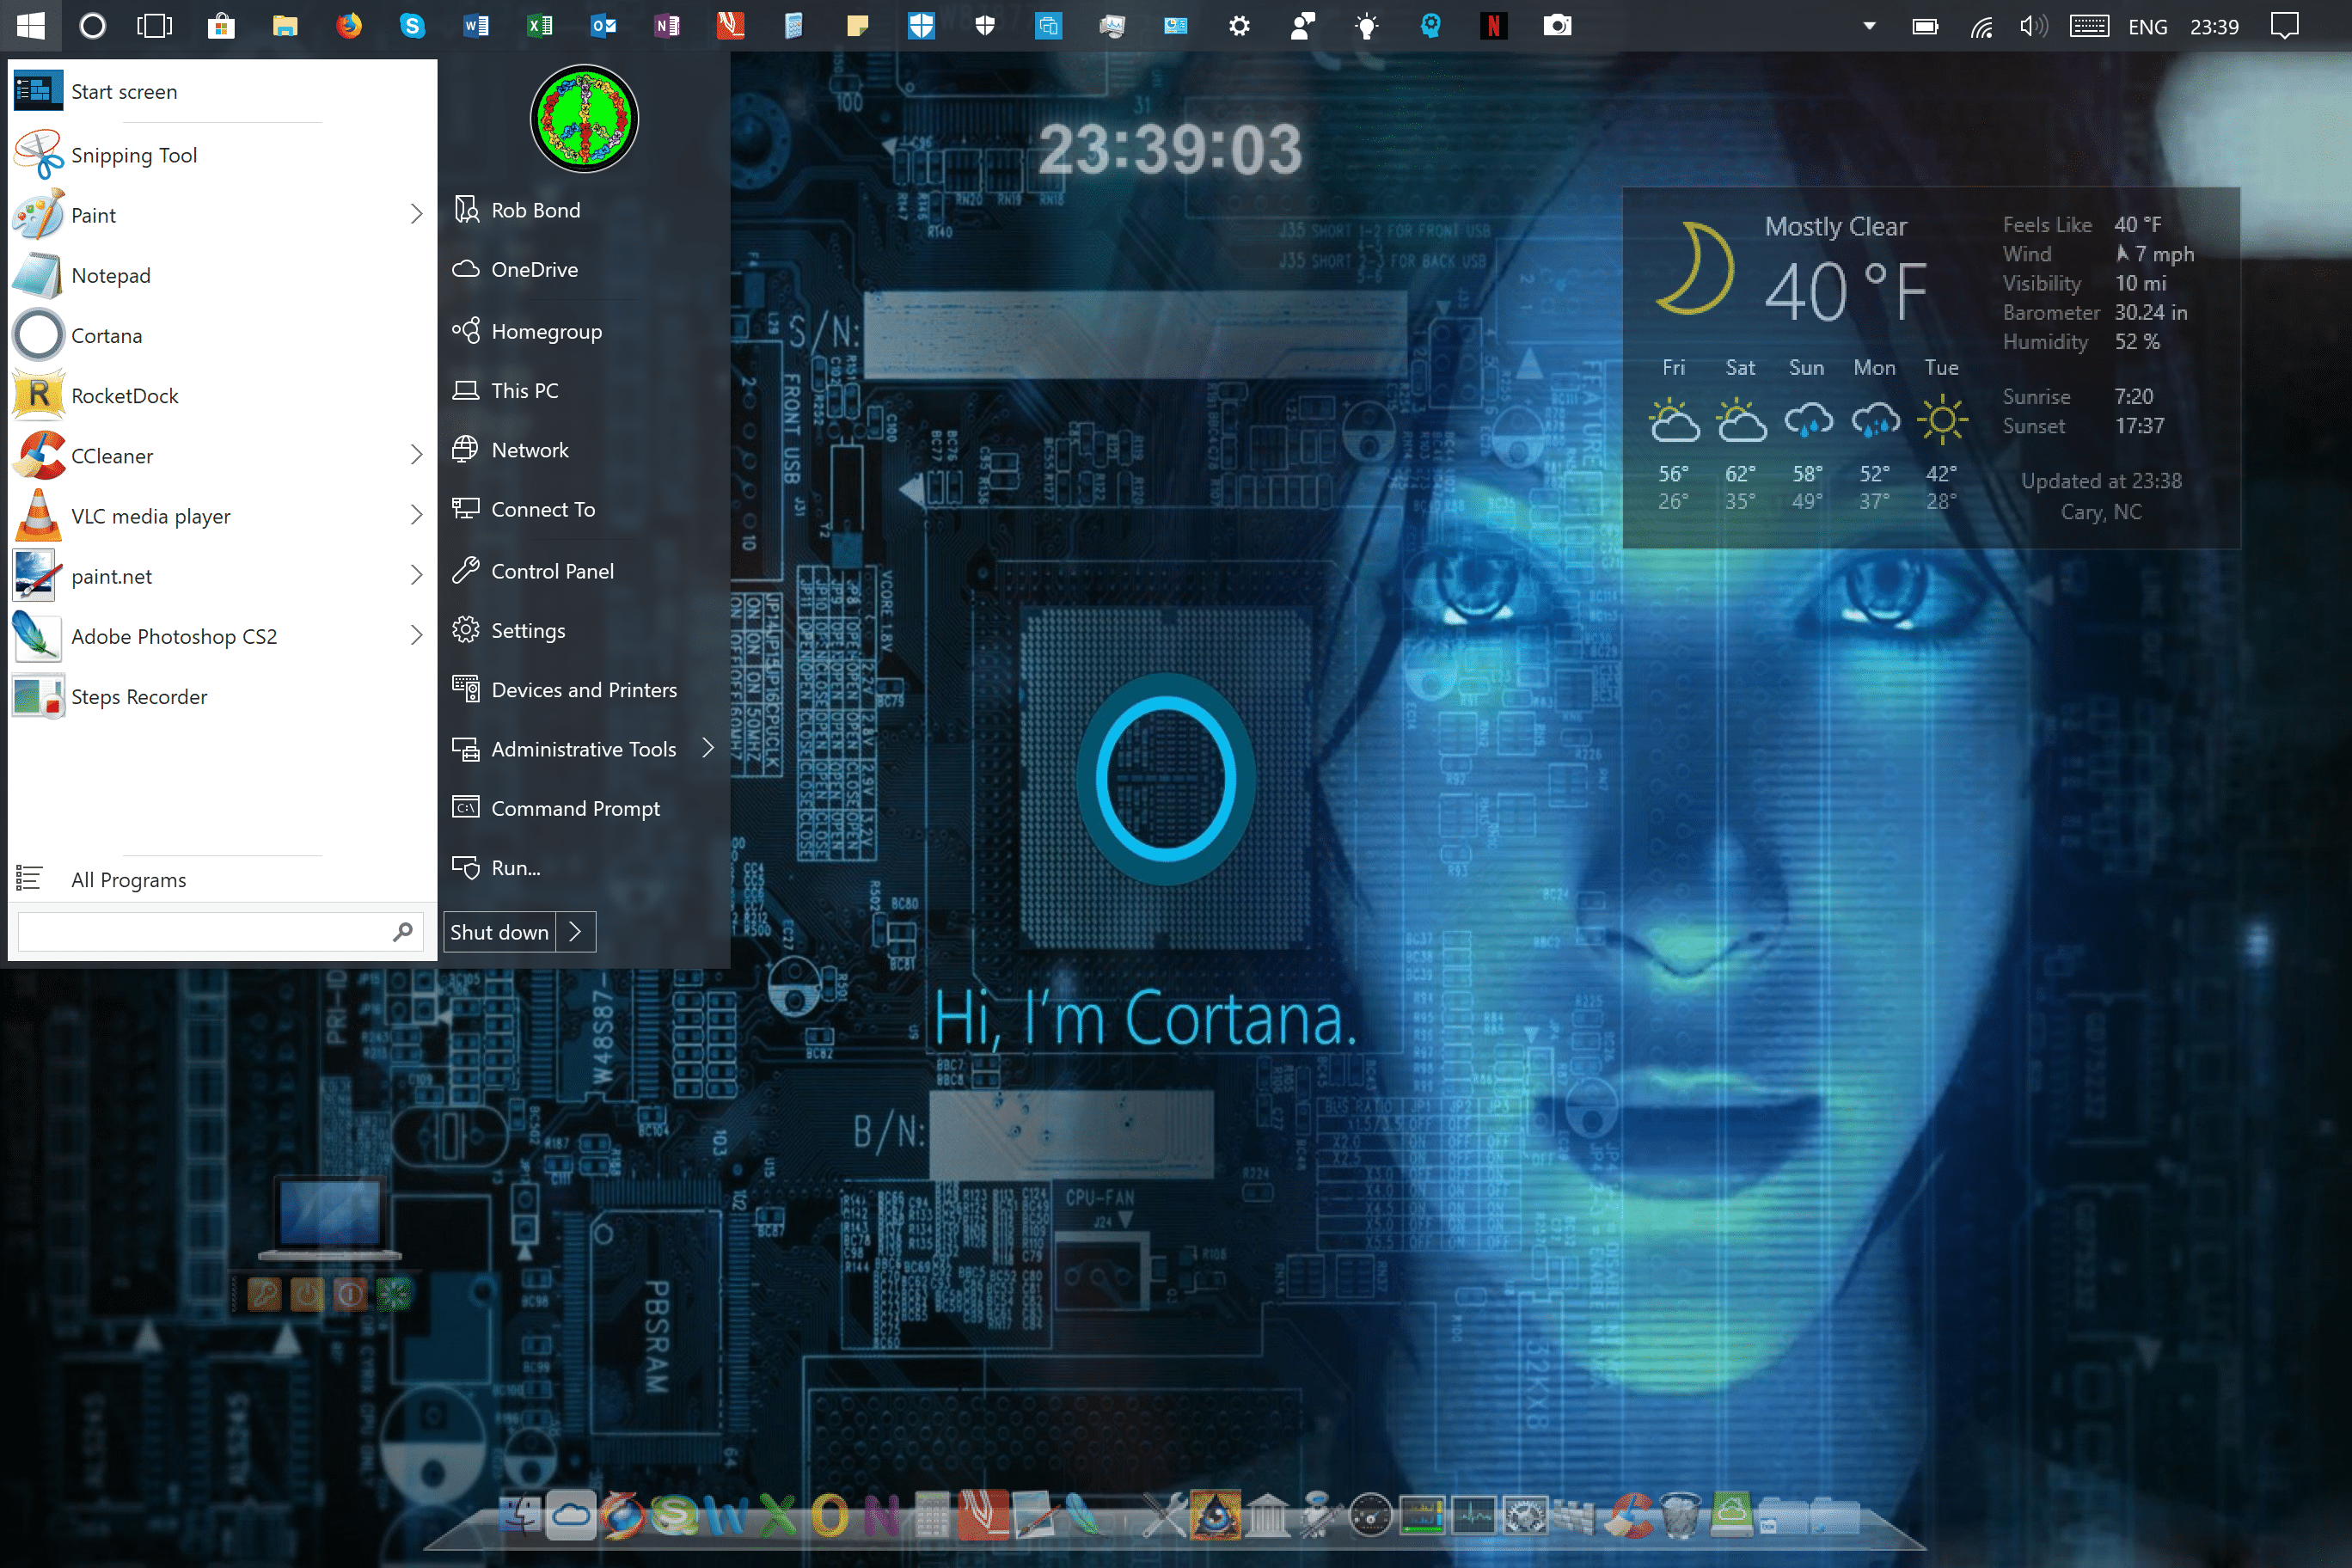
Task: Open battery status in system tray
Action: coord(1925,27)
